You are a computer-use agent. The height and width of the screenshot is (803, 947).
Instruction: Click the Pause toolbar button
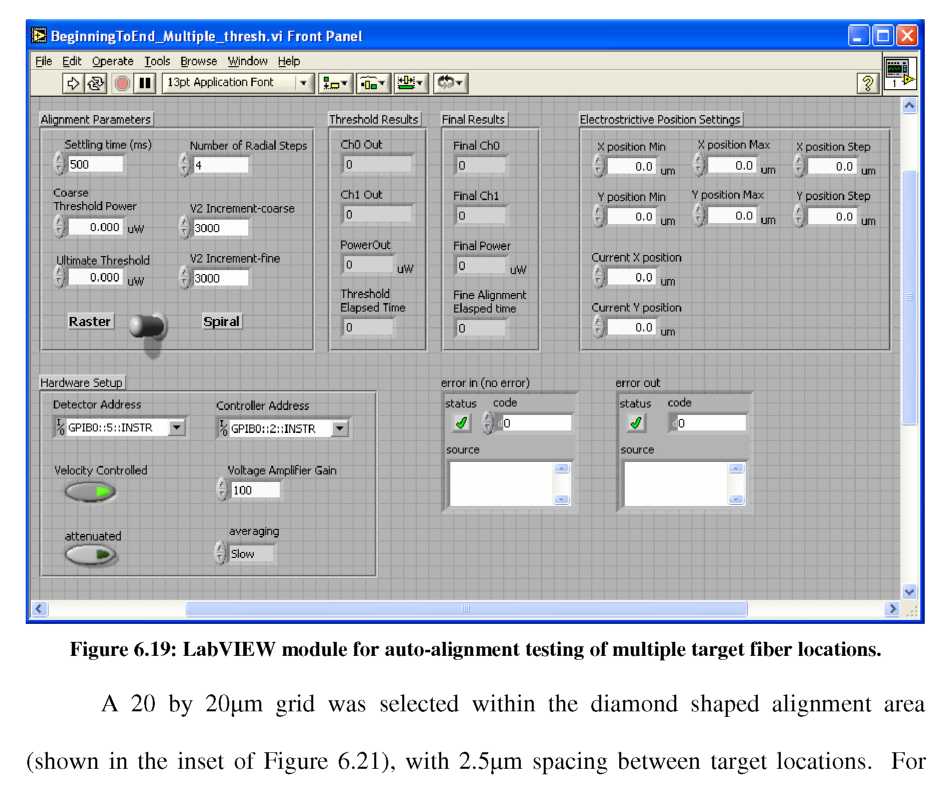(145, 83)
